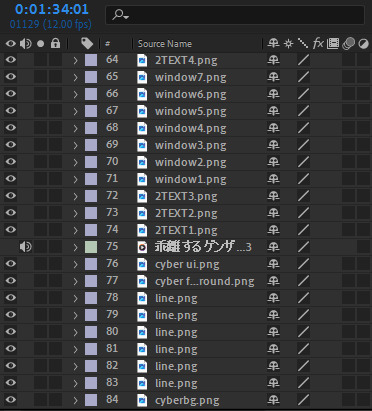Hide layer 64 2TEXT4.png with eye toggle

11,60
